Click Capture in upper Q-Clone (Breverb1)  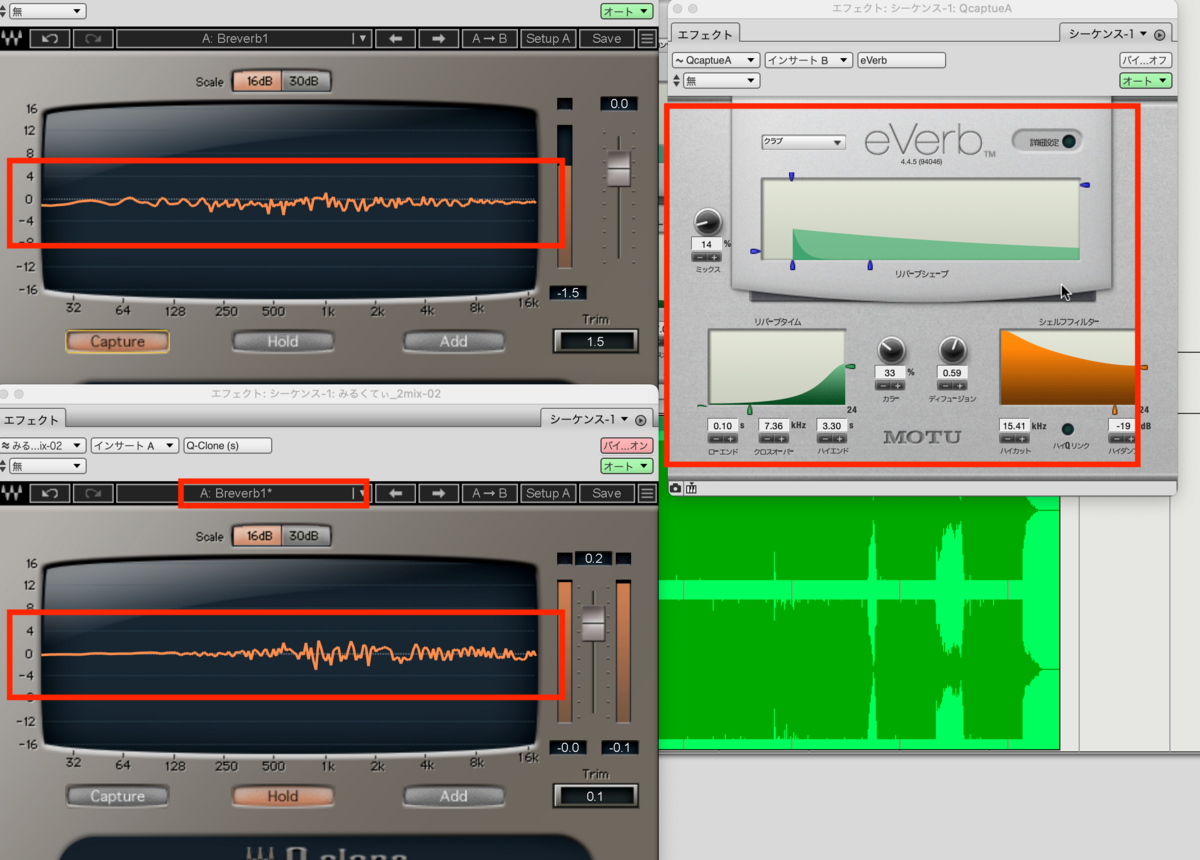[118, 342]
